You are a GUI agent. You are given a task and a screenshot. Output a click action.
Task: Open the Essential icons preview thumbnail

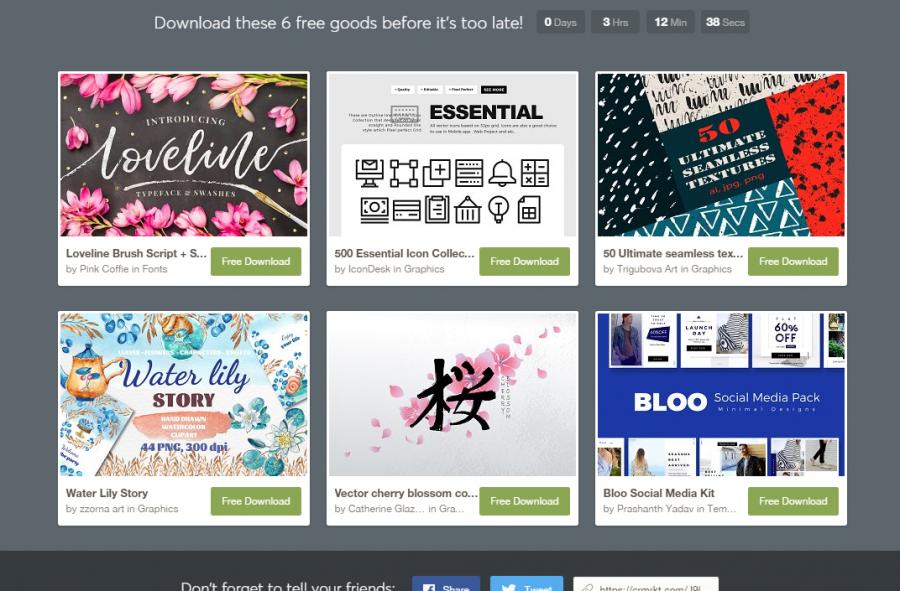(x=452, y=154)
